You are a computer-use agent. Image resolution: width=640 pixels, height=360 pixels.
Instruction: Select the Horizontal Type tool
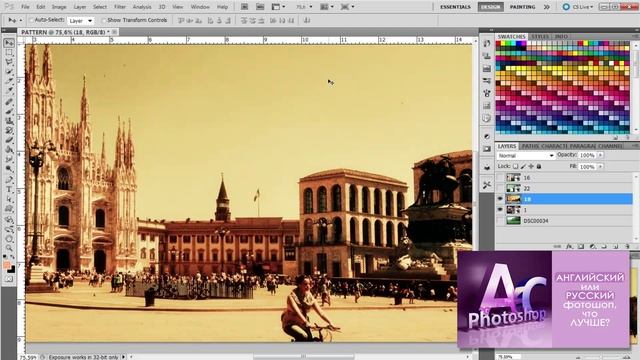point(9,189)
